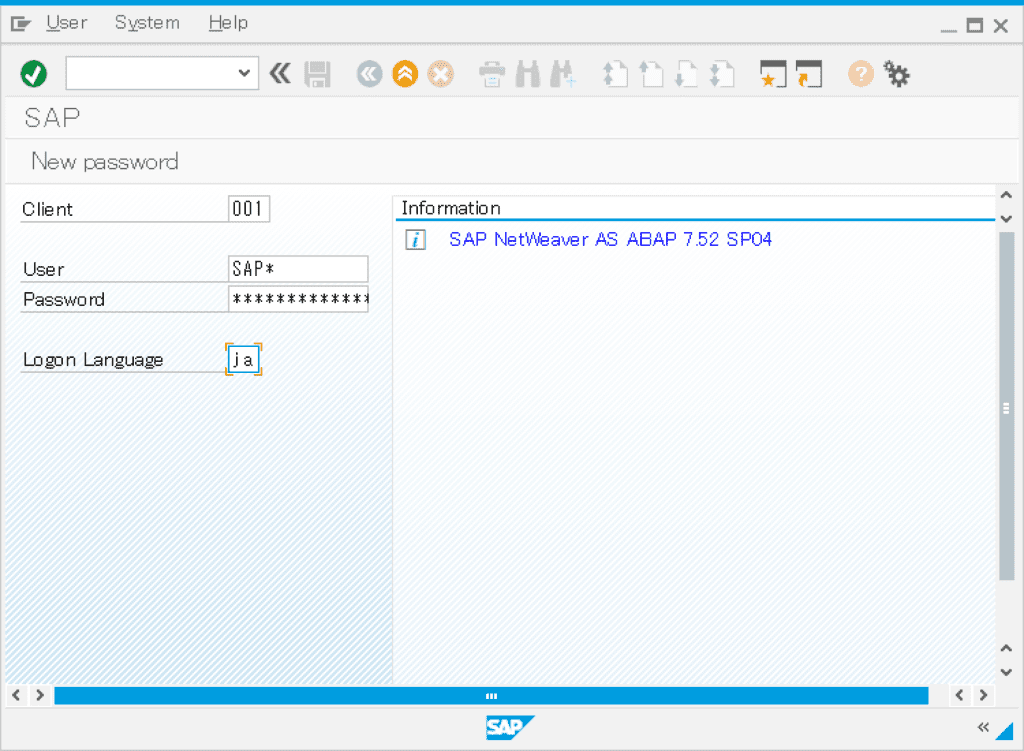Click the green Enter checkmark icon
This screenshot has width=1024, height=751.
pyautogui.click(x=33, y=74)
